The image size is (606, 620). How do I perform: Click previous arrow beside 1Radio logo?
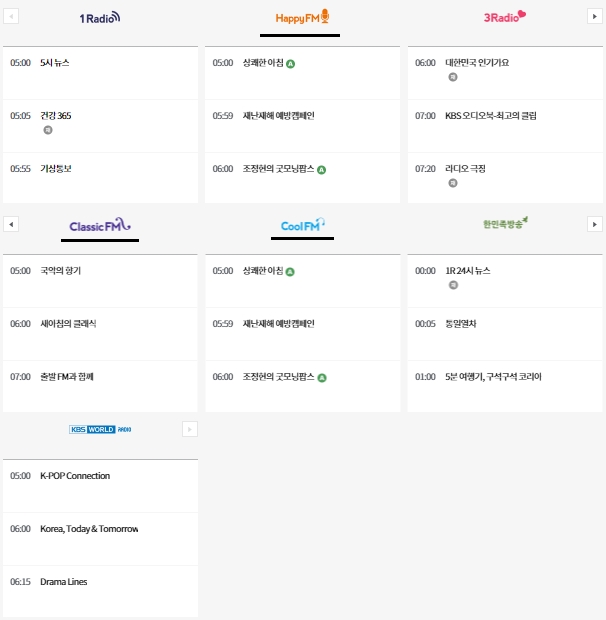point(11,17)
